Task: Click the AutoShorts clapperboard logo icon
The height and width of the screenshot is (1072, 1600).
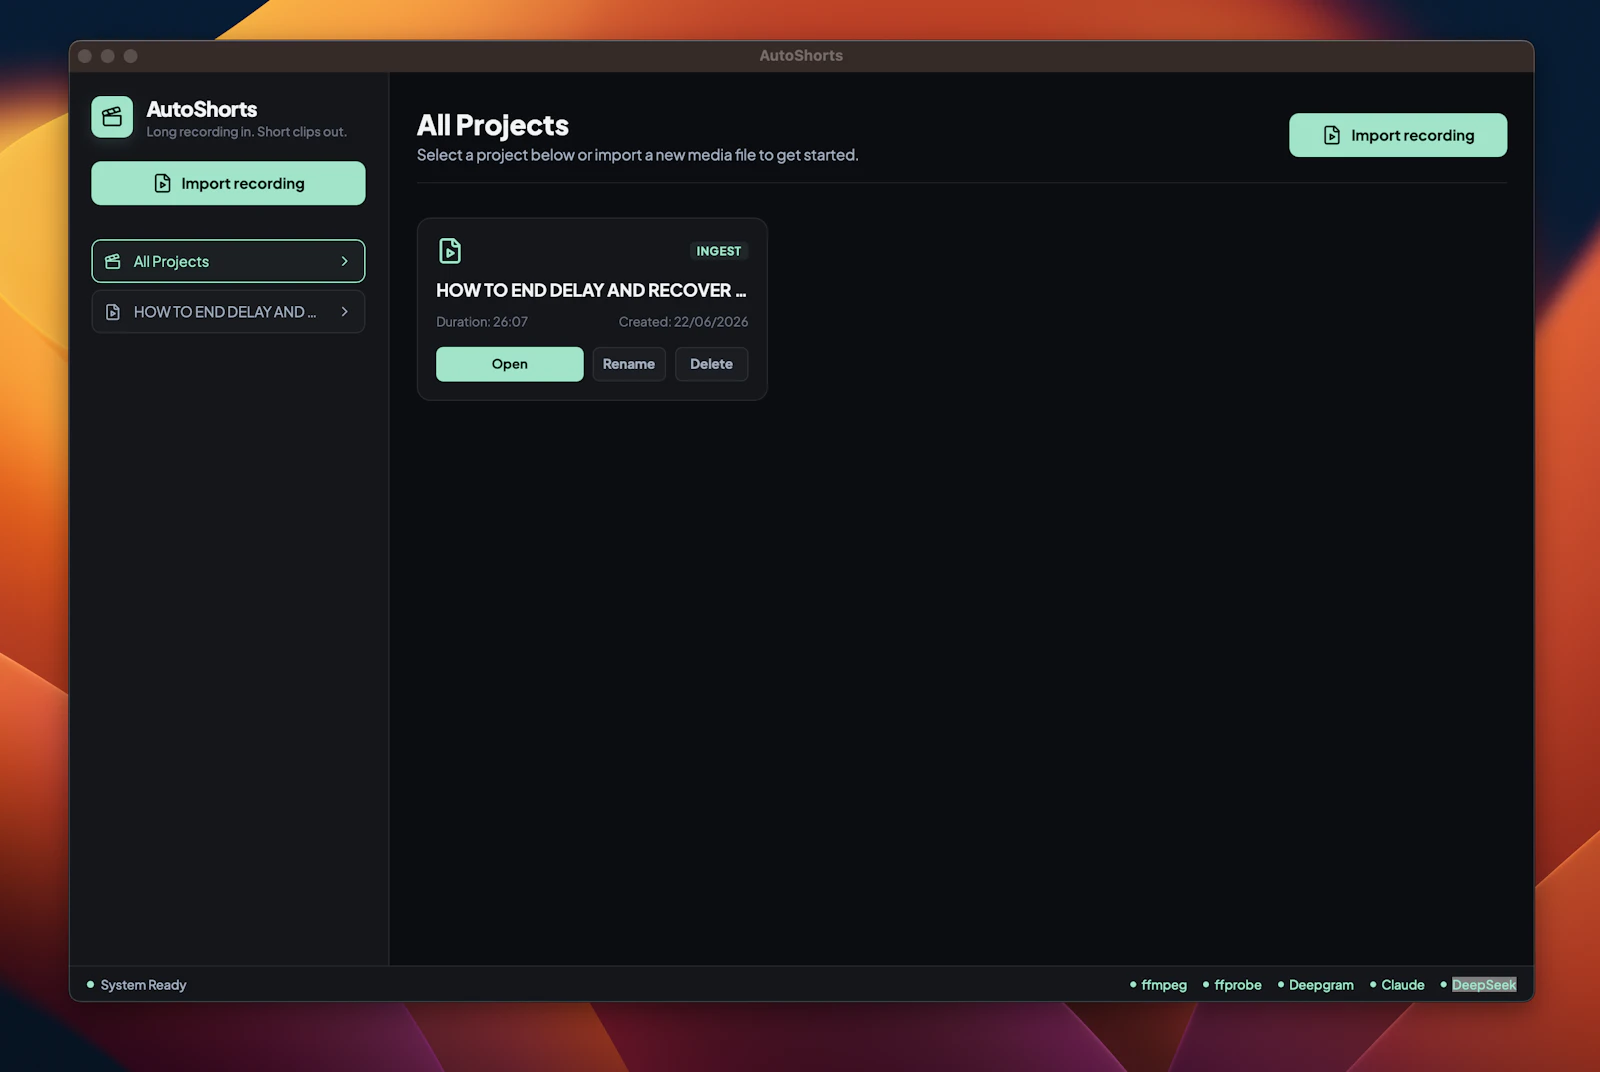Action: pos(112,117)
